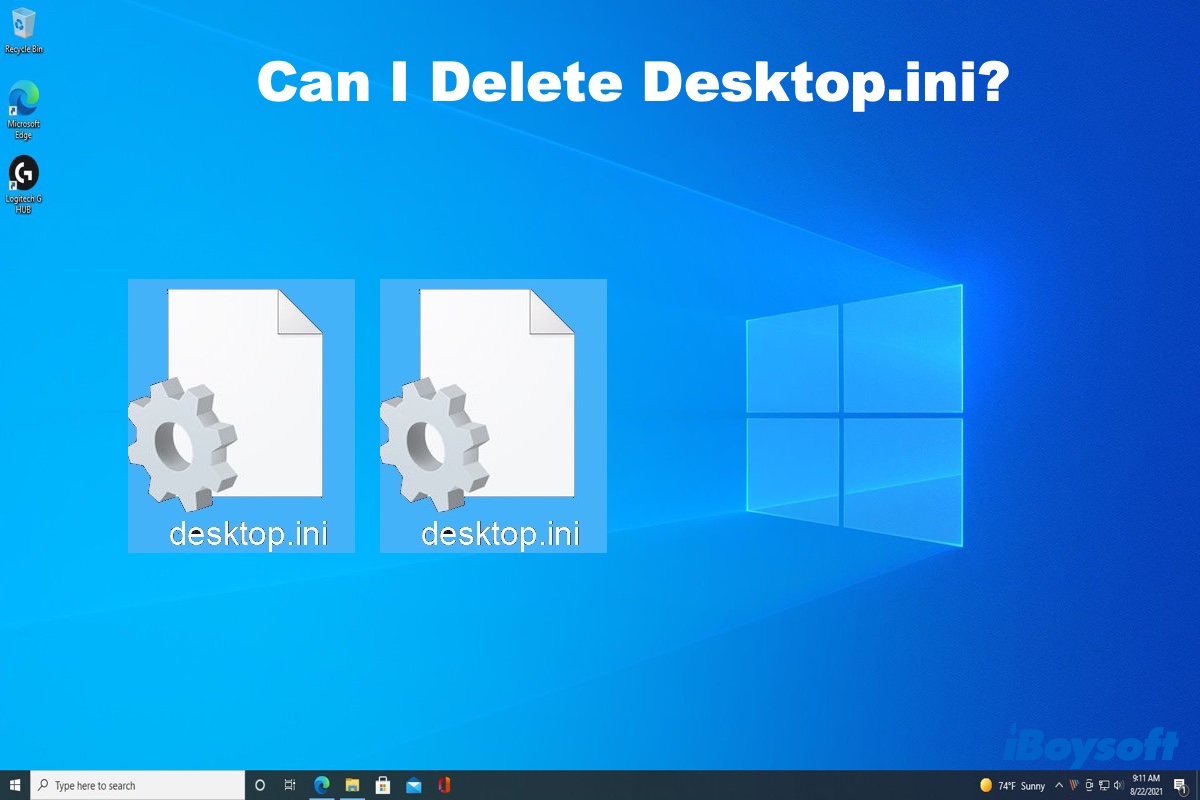Open the Mail app from the taskbar
Viewport: 1200px width, 800px height.
pyautogui.click(x=413, y=785)
